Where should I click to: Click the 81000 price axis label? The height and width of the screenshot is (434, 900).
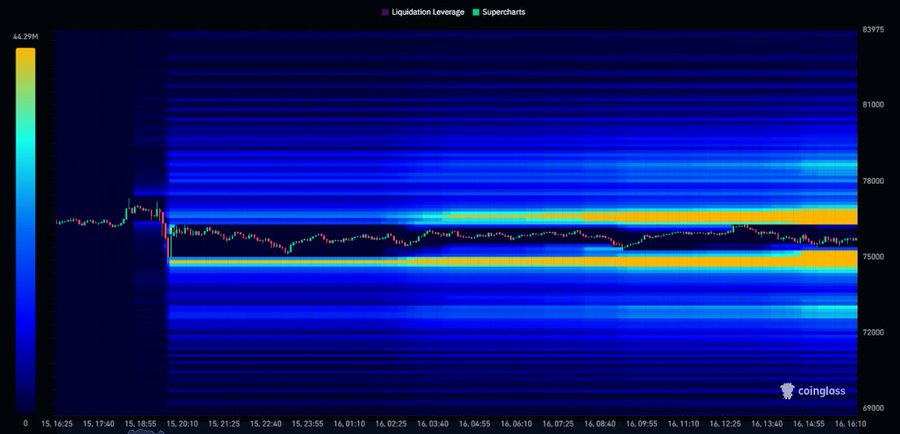click(873, 104)
